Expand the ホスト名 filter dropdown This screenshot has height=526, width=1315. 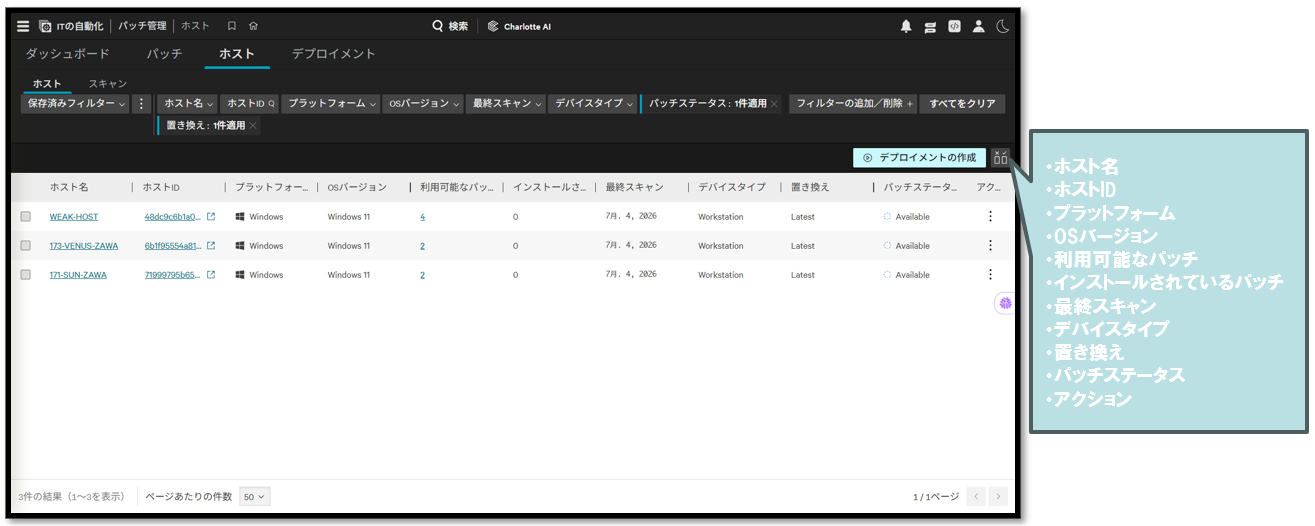coord(188,103)
